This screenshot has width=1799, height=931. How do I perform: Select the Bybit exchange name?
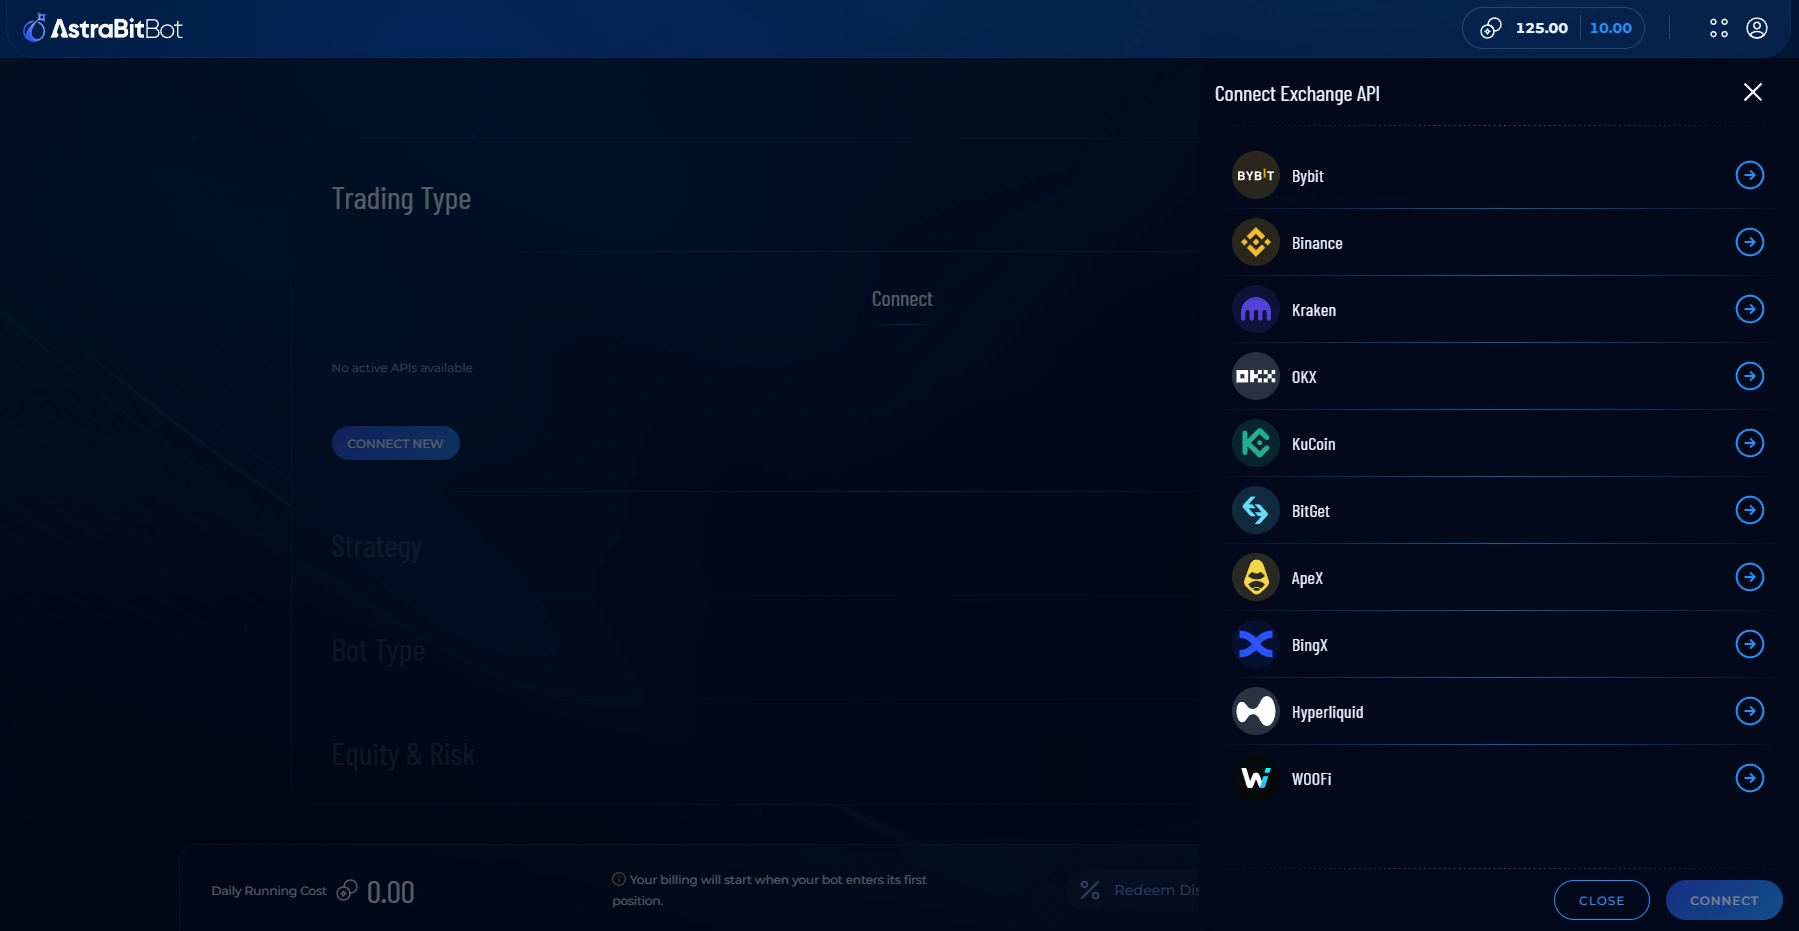click(x=1308, y=176)
